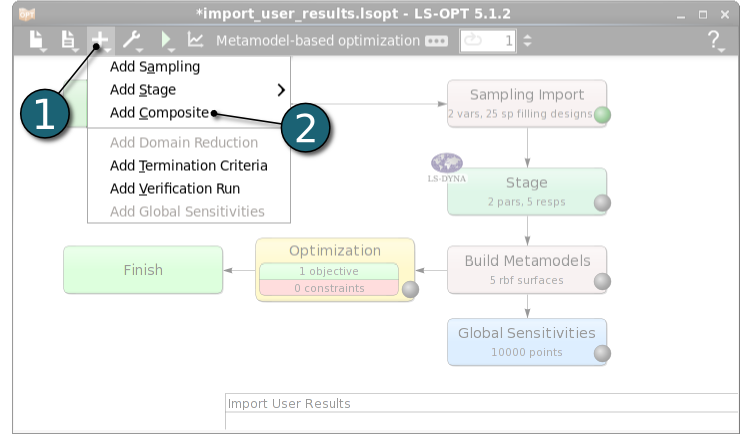Click the Finish box
The height and width of the screenshot is (434, 740).
143,269
